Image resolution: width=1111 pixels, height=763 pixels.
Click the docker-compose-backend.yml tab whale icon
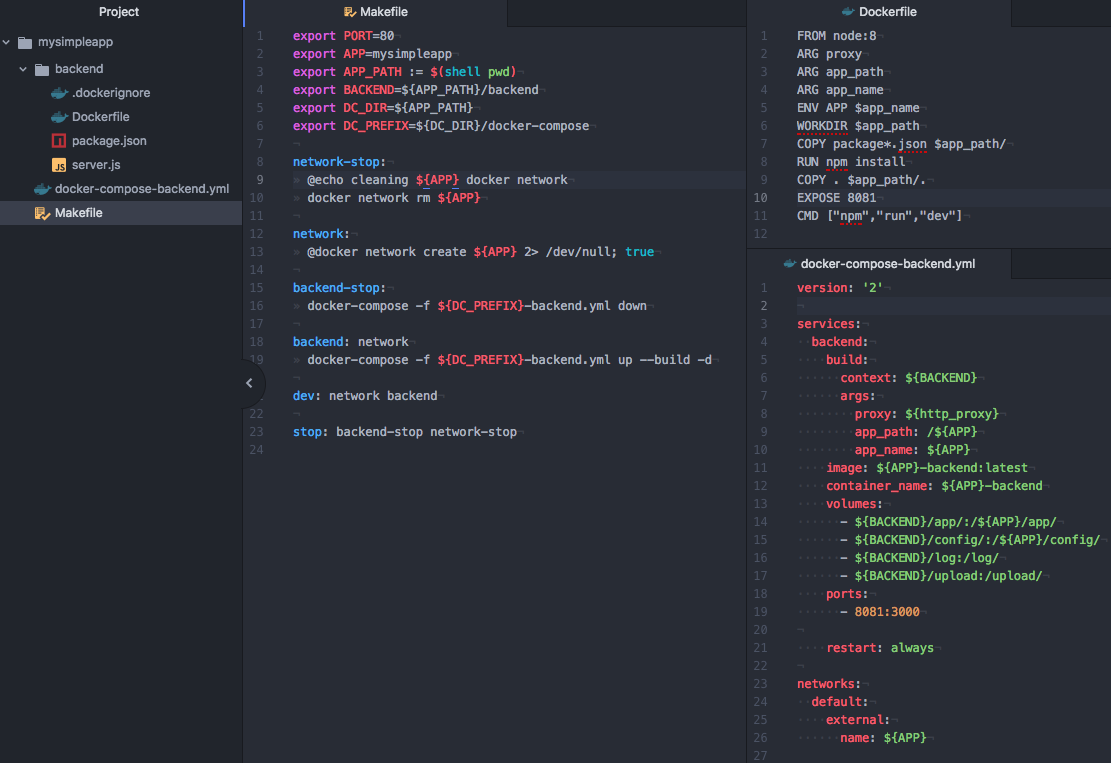(789, 264)
